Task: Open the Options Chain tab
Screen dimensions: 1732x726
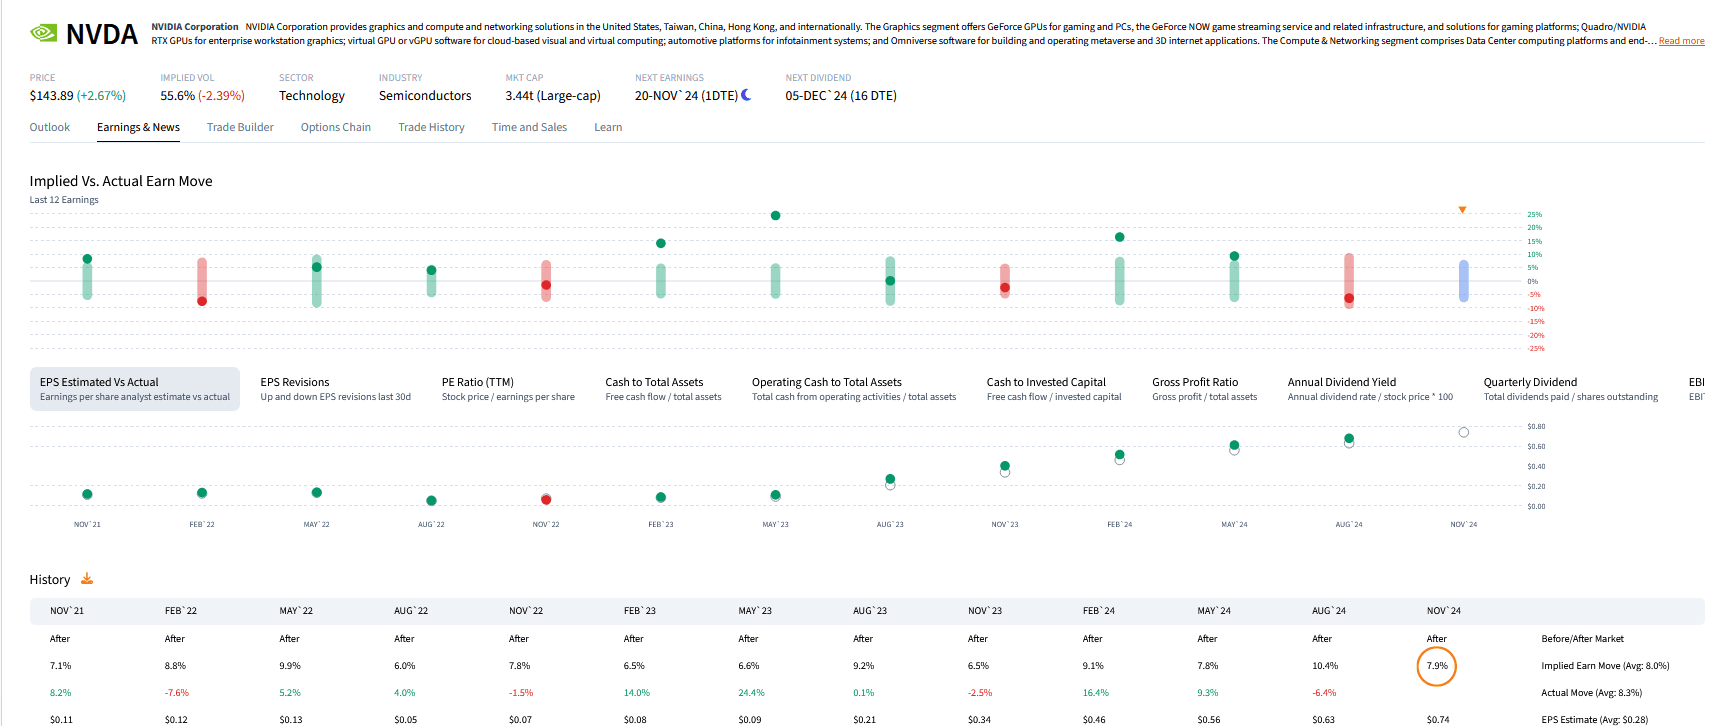Action: coord(336,127)
